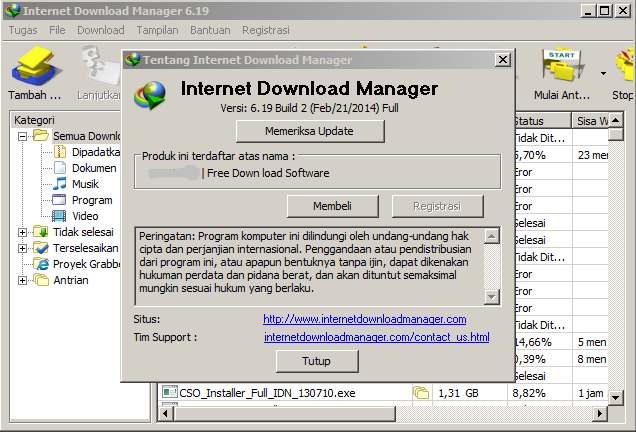Image resolution: width=636 pixels, height=432 pixels.
Task: Click IDM icon in main title bar
Action: pos(13,11)
